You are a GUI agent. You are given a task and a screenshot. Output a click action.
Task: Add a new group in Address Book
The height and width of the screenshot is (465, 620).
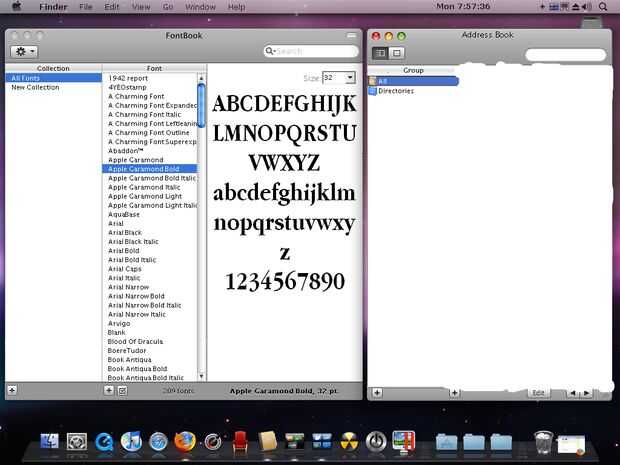coord(377,393)
